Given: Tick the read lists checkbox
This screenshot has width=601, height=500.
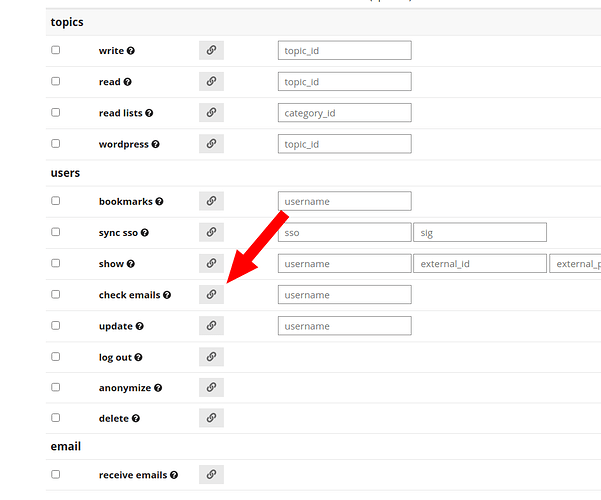Looking at the screenshot, I should [x=56, y=112].
